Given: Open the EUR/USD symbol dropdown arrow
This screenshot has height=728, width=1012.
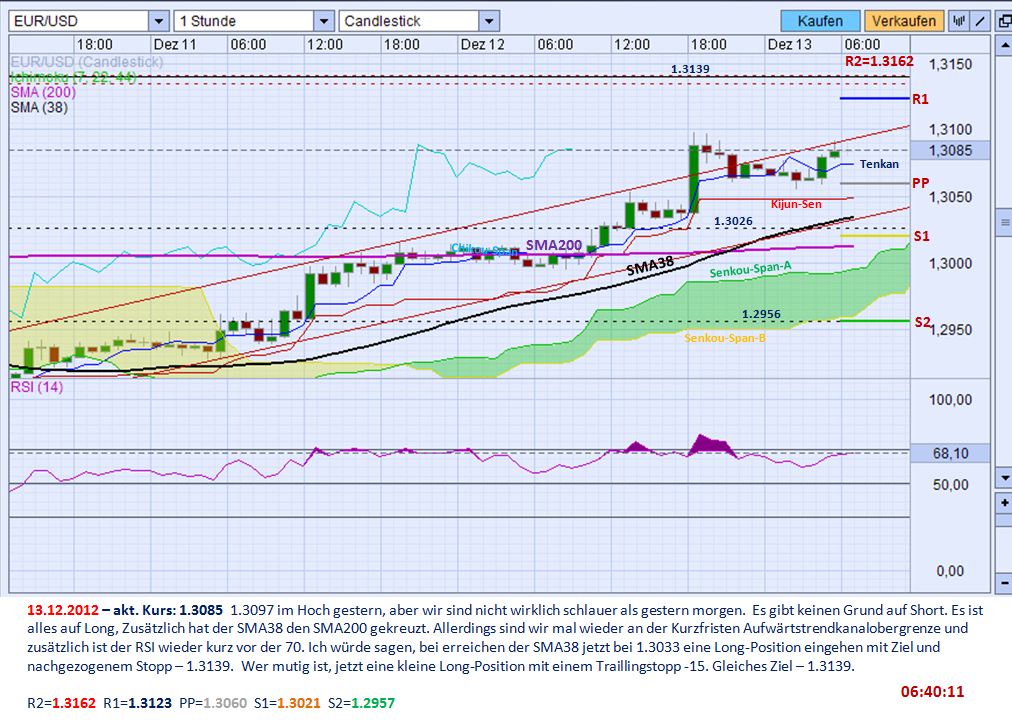Looking at the screenshot, I should [x=159, y=21].
